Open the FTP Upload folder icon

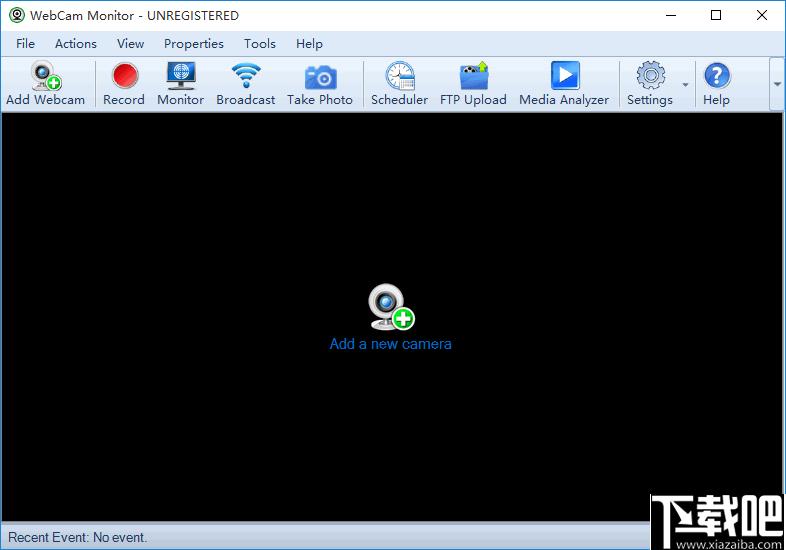474,76
